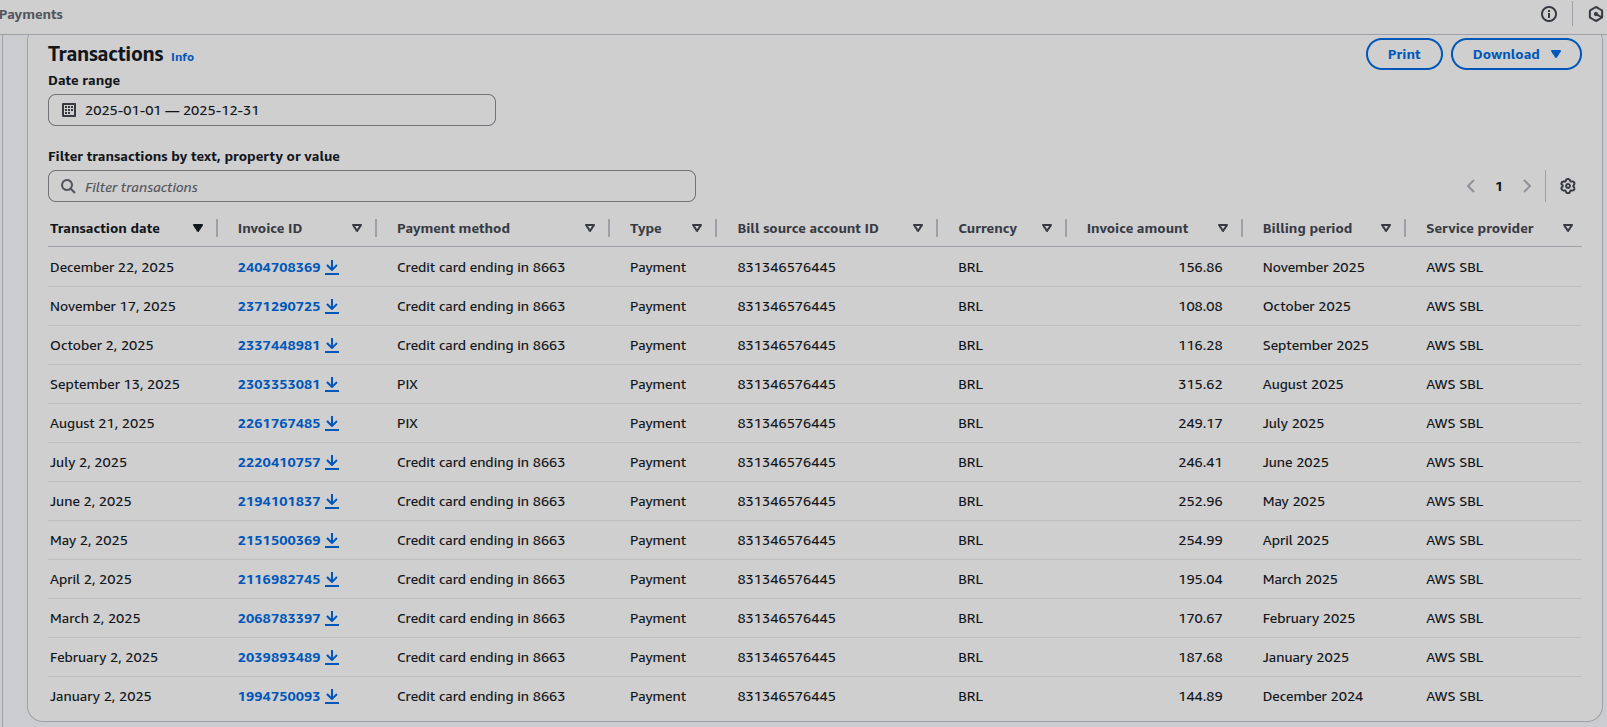Image resolution: width=1607 pixels, height=727 pixels.
Task: Click calendar icon in date range field
Action: tap(69, 110)
